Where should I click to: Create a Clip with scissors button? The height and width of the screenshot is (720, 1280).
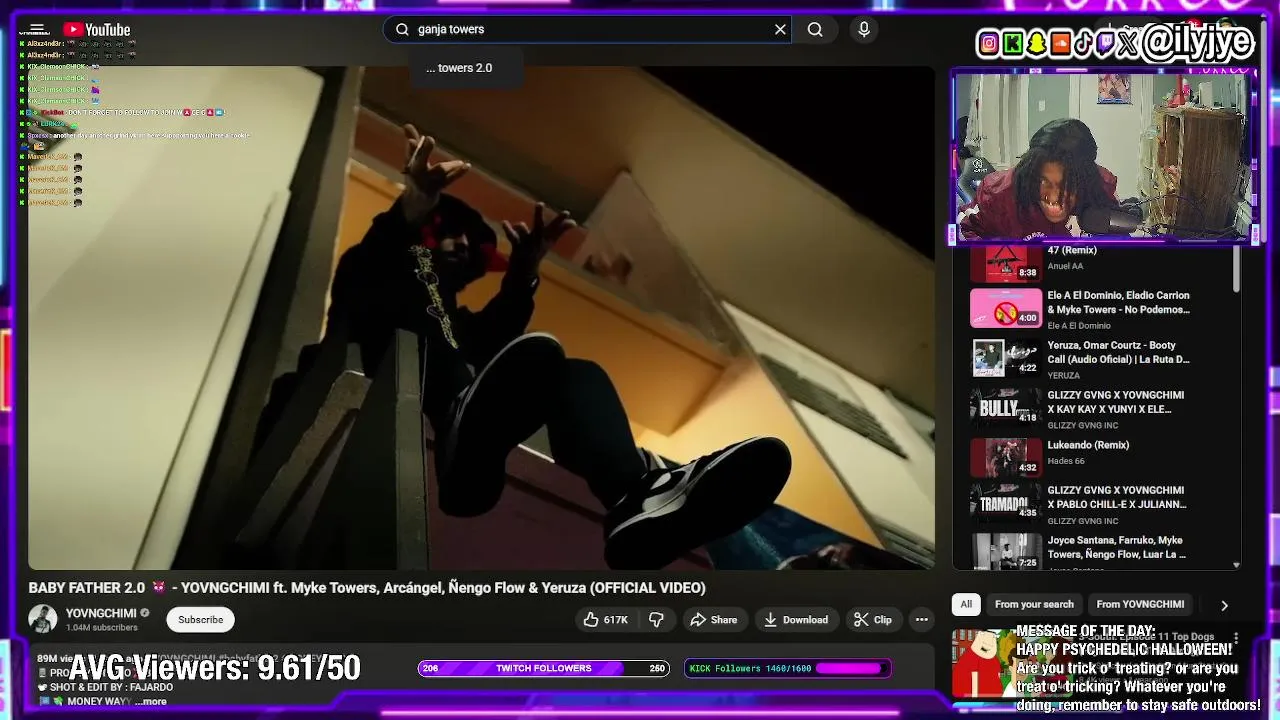[x=873, y=620]
